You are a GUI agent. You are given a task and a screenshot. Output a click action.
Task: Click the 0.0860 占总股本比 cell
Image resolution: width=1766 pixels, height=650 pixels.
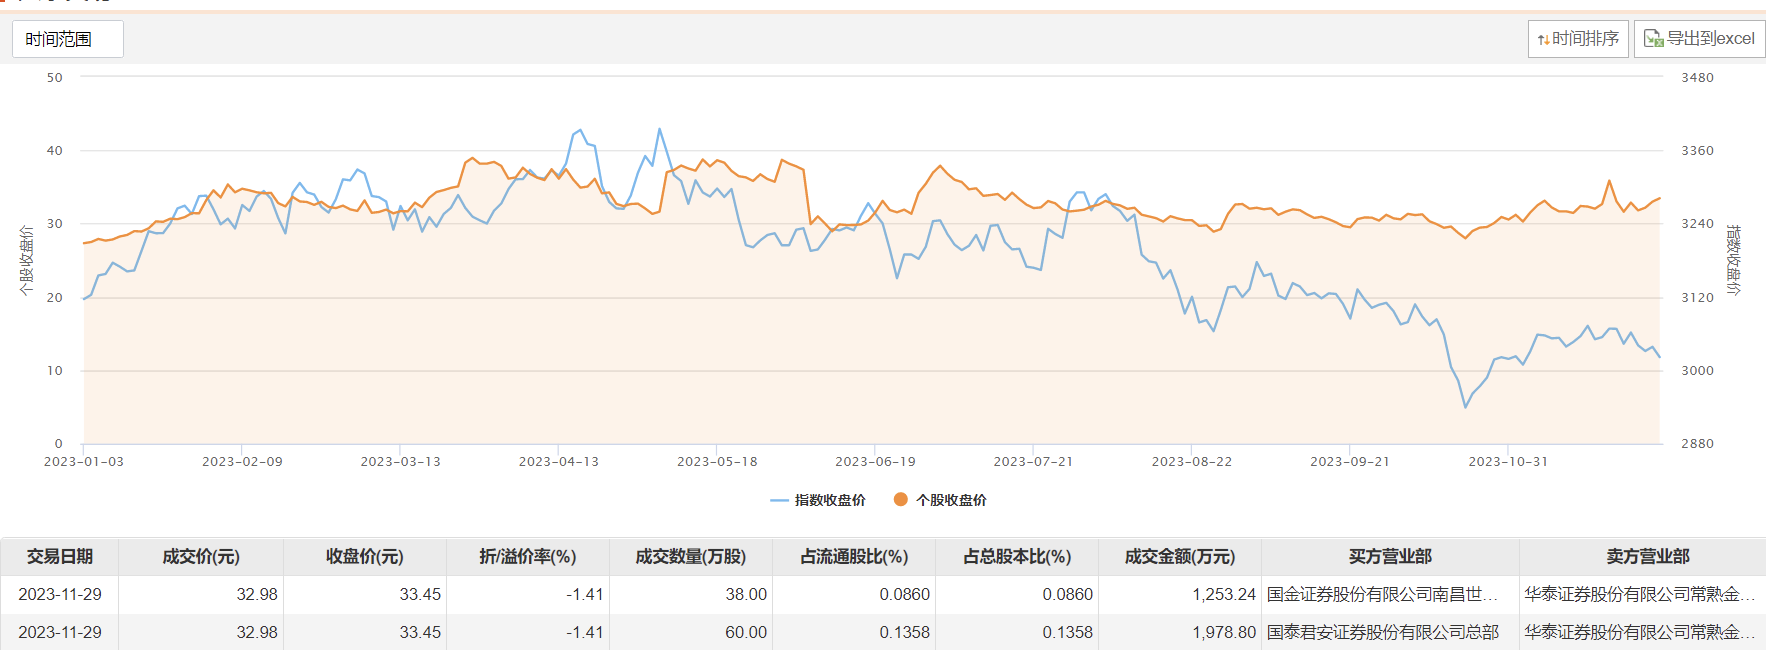[x=1017, y=594]
